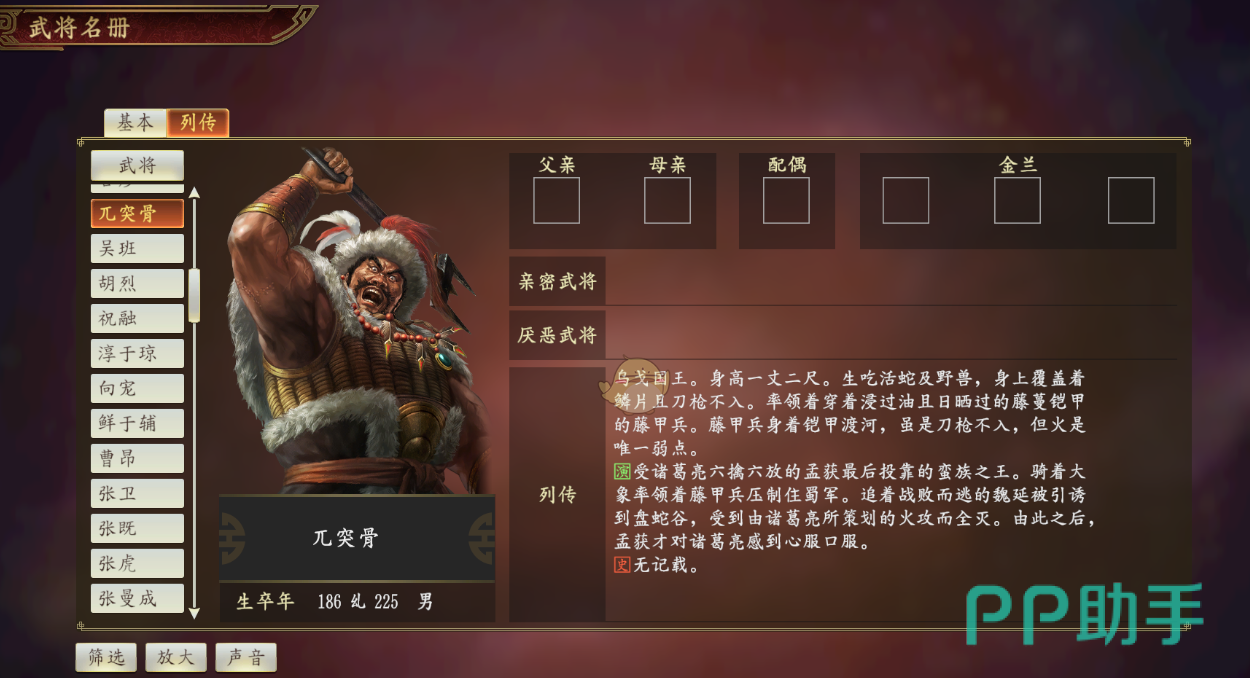Click the first 金兰 portrait slot
Screen dimensions: 1250x678
tap(905, 200)
